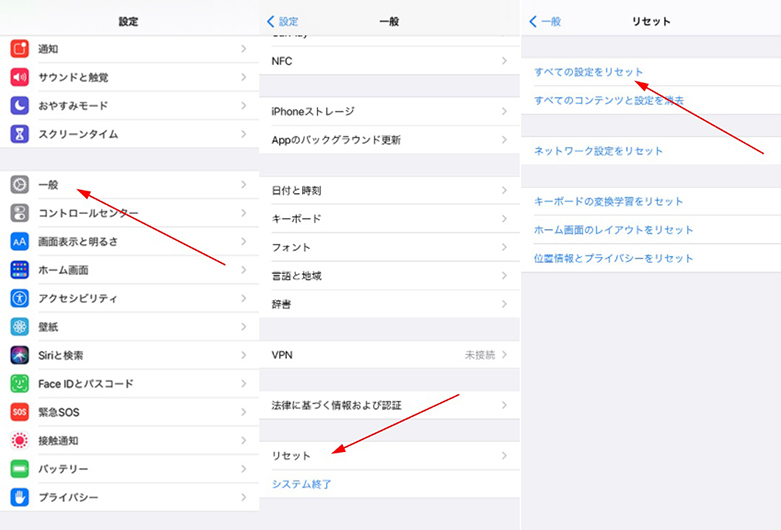Viewport: 781px width, 530px height.
Task: Select コントロールセンター entry
Action: point(130,213)
